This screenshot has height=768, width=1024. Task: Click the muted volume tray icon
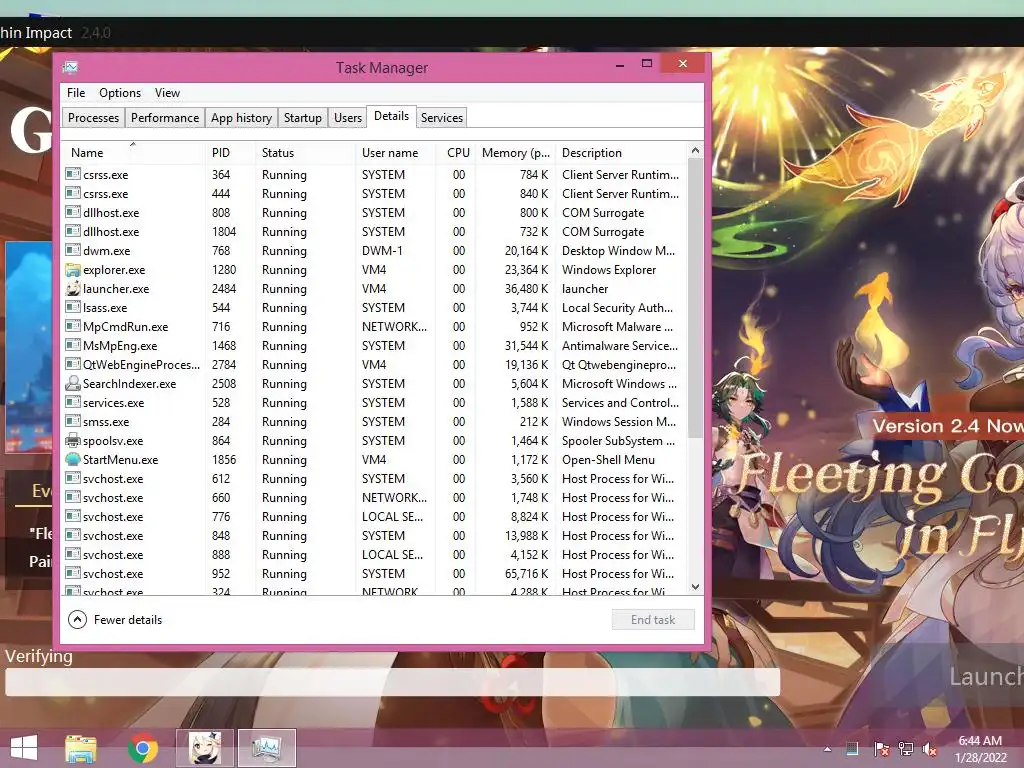coord(930,749)
